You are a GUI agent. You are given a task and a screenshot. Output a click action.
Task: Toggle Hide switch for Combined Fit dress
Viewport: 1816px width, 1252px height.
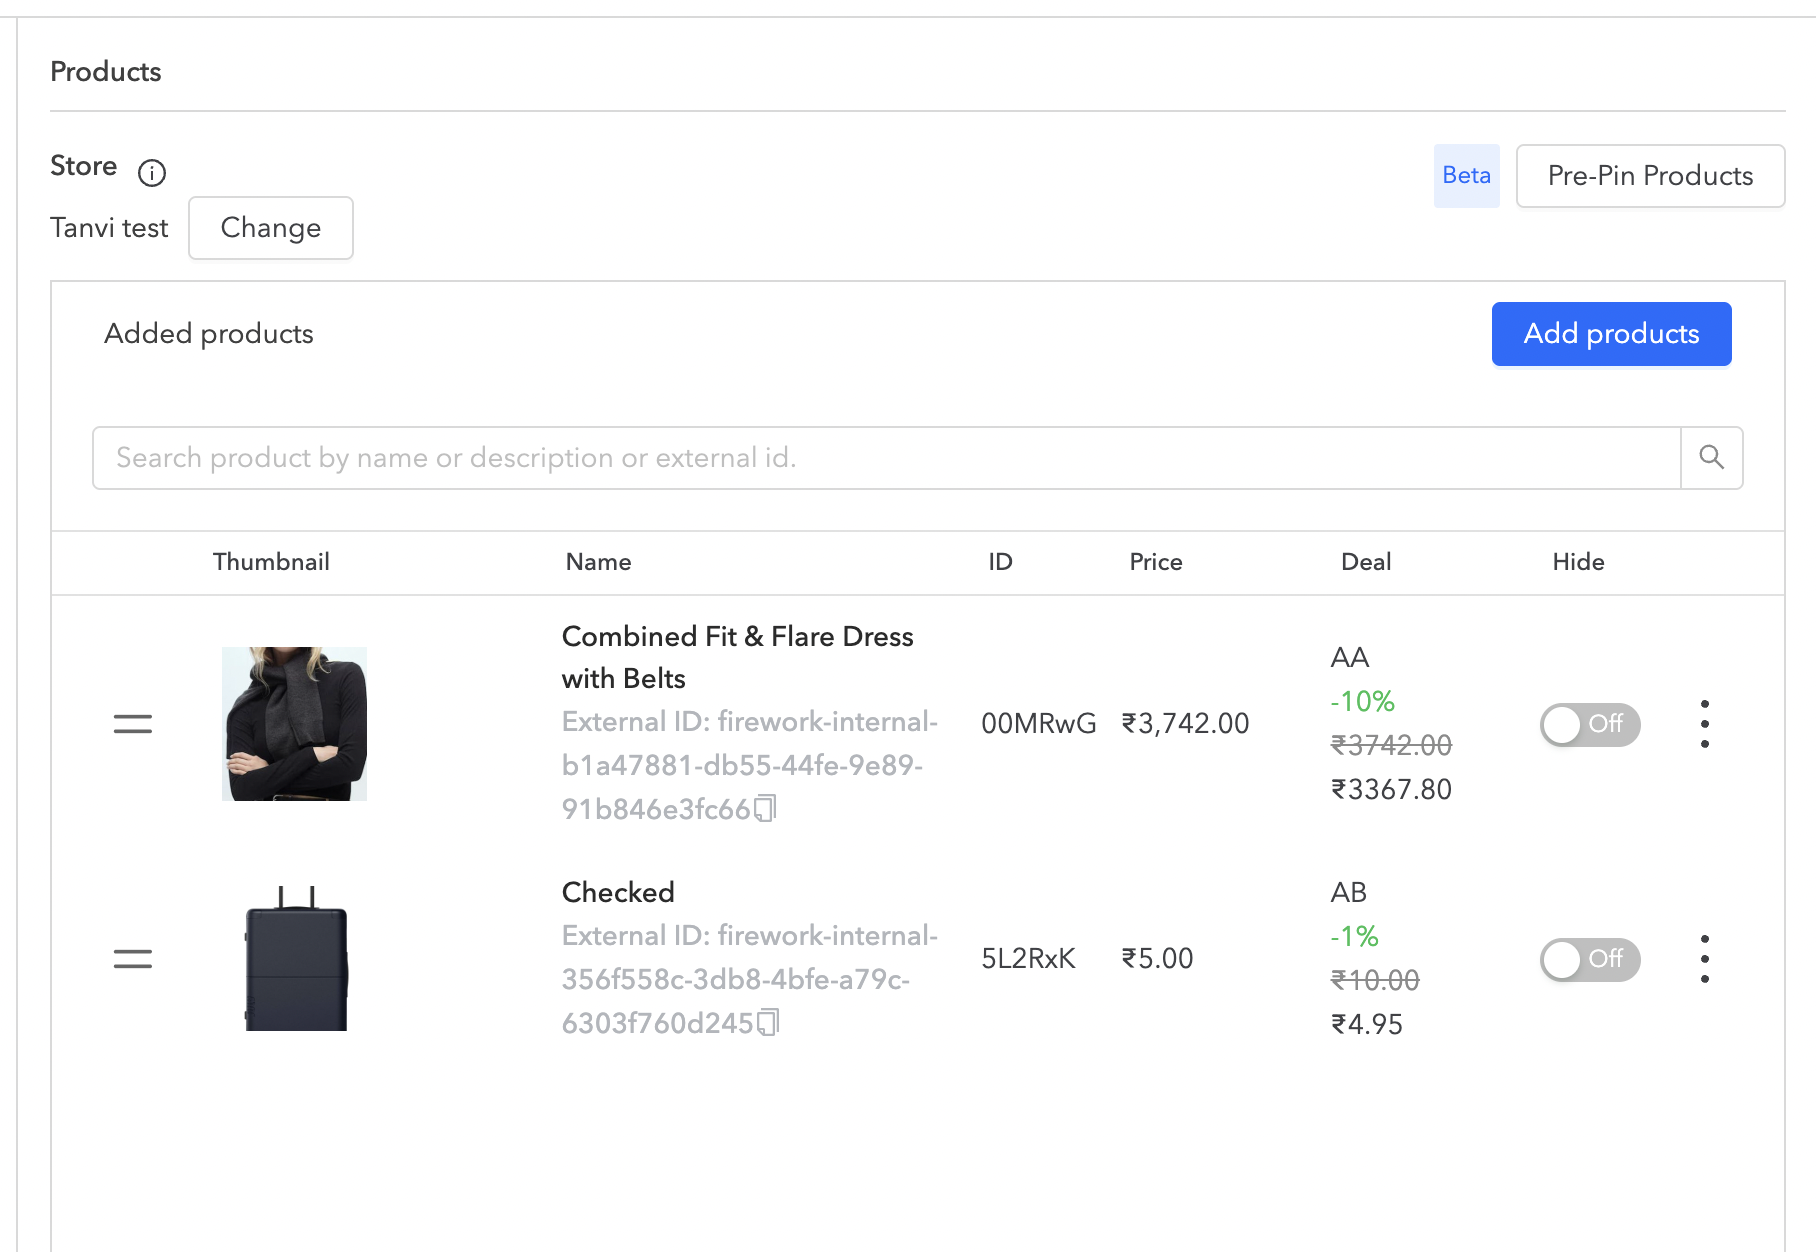[1589, 724]
